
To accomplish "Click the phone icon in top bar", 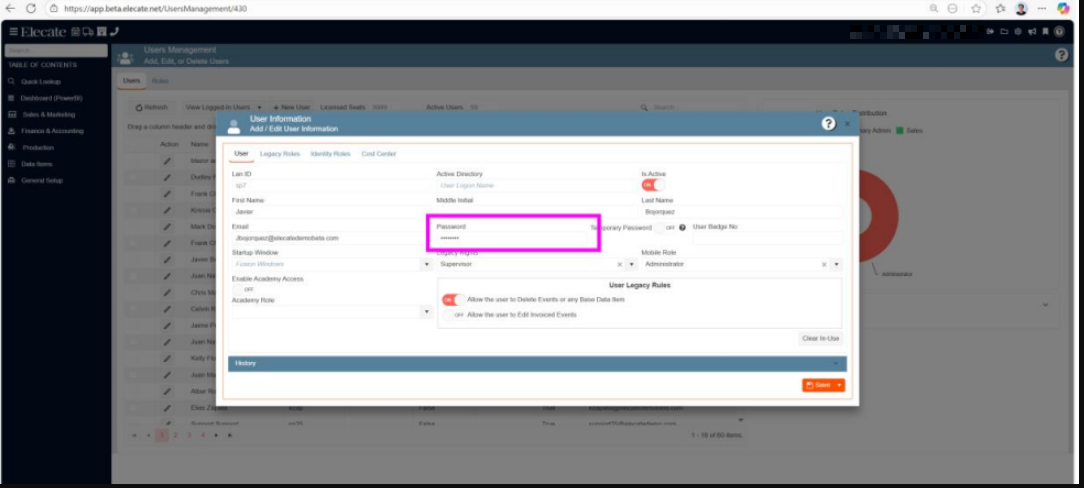I will click(114, 32).
